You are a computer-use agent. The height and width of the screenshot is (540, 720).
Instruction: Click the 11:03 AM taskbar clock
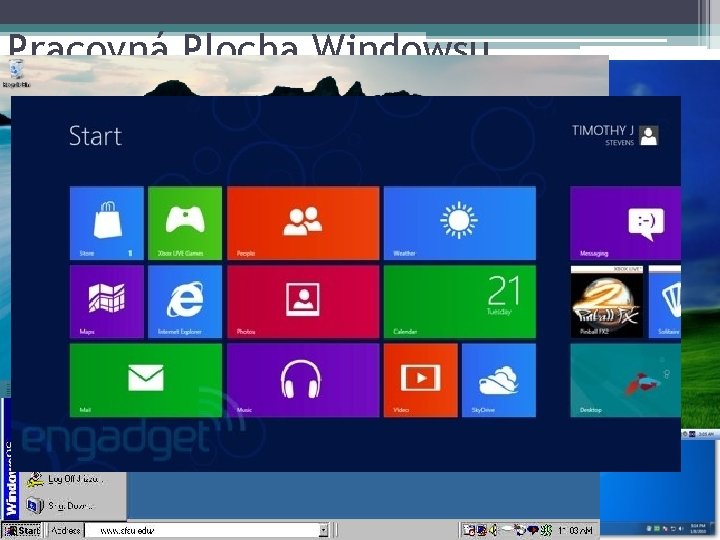pyautogui.click(x=577, y=531)
